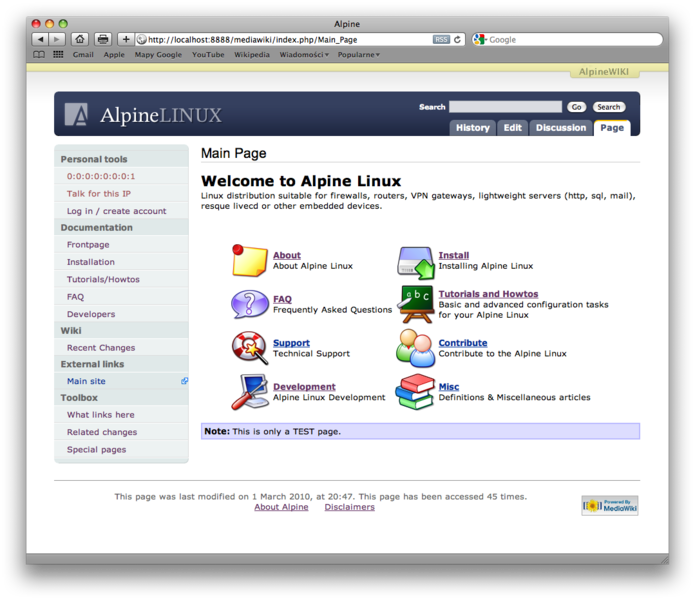Add a bookmark with the plus button
The height and width of the screenshot is (600, 695).
point(126,39)
